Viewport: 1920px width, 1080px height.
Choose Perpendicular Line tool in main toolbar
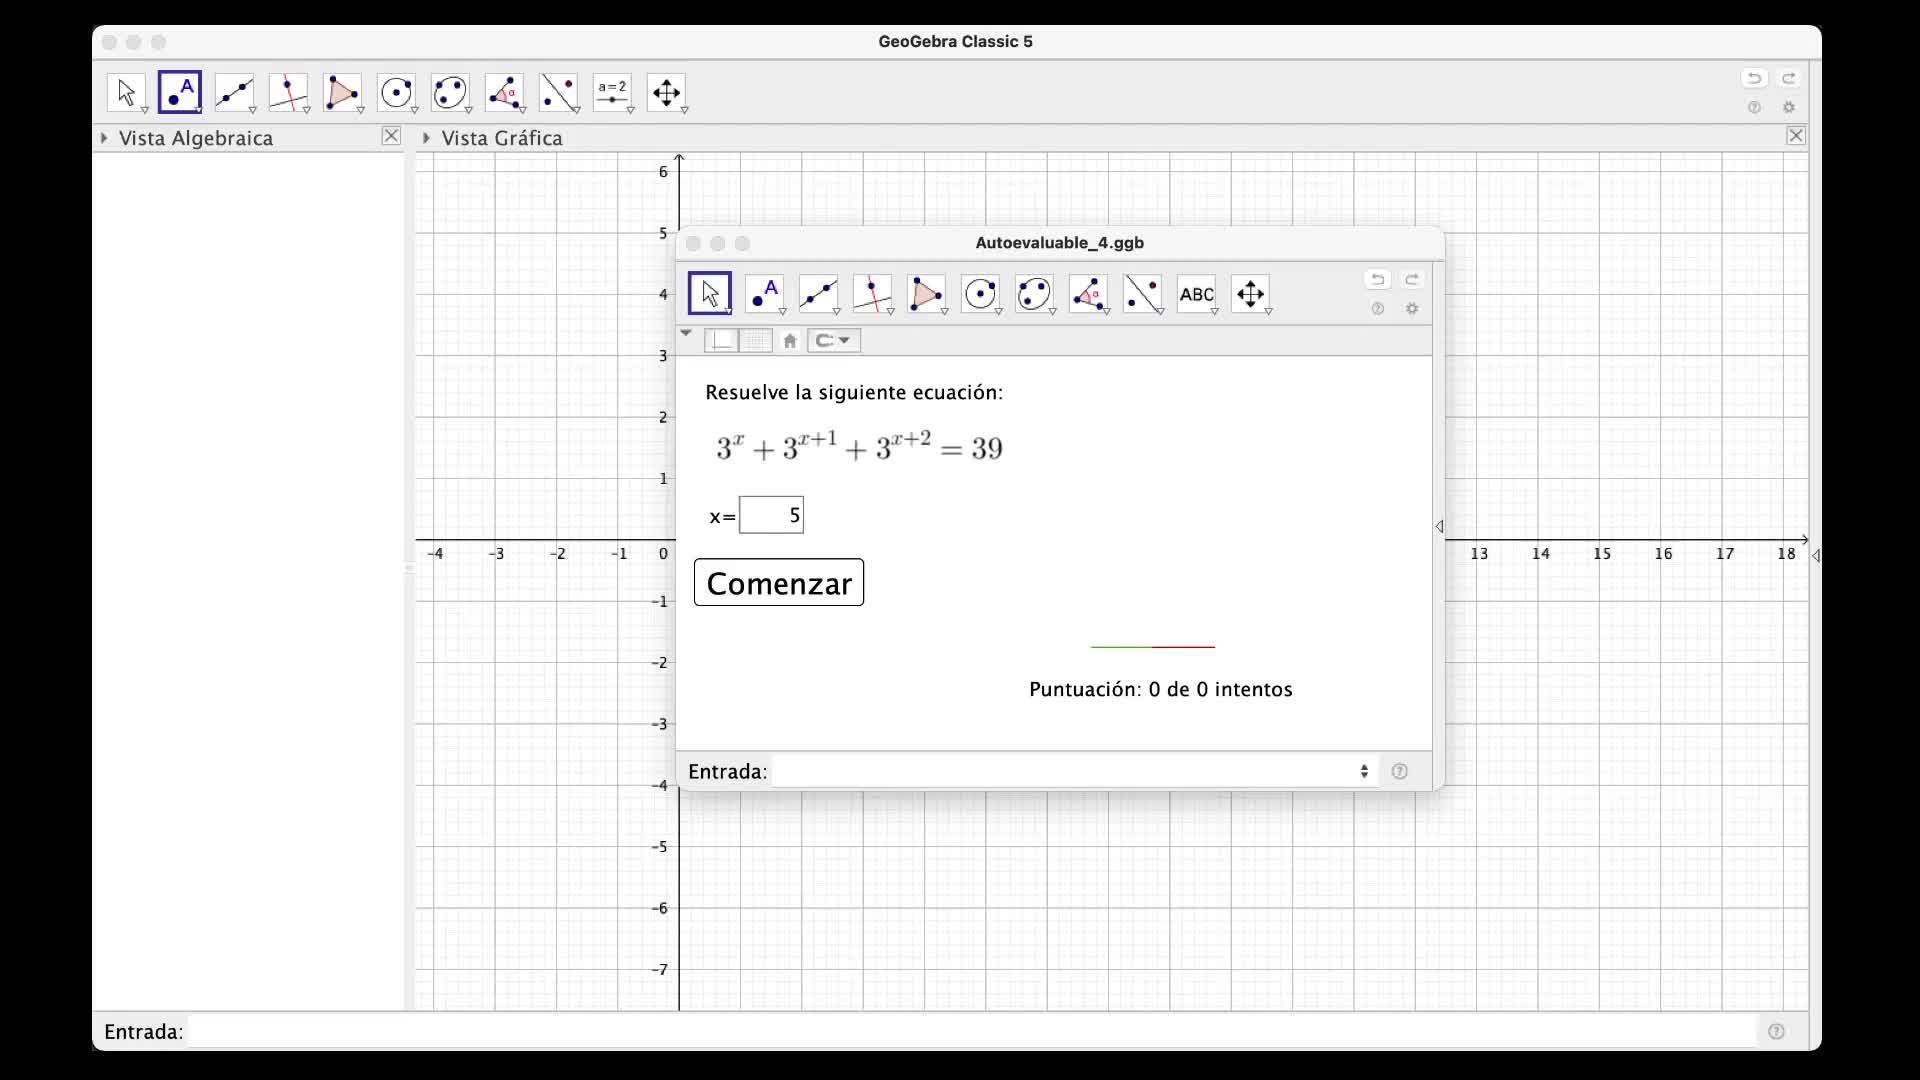(x=288, y=93)
